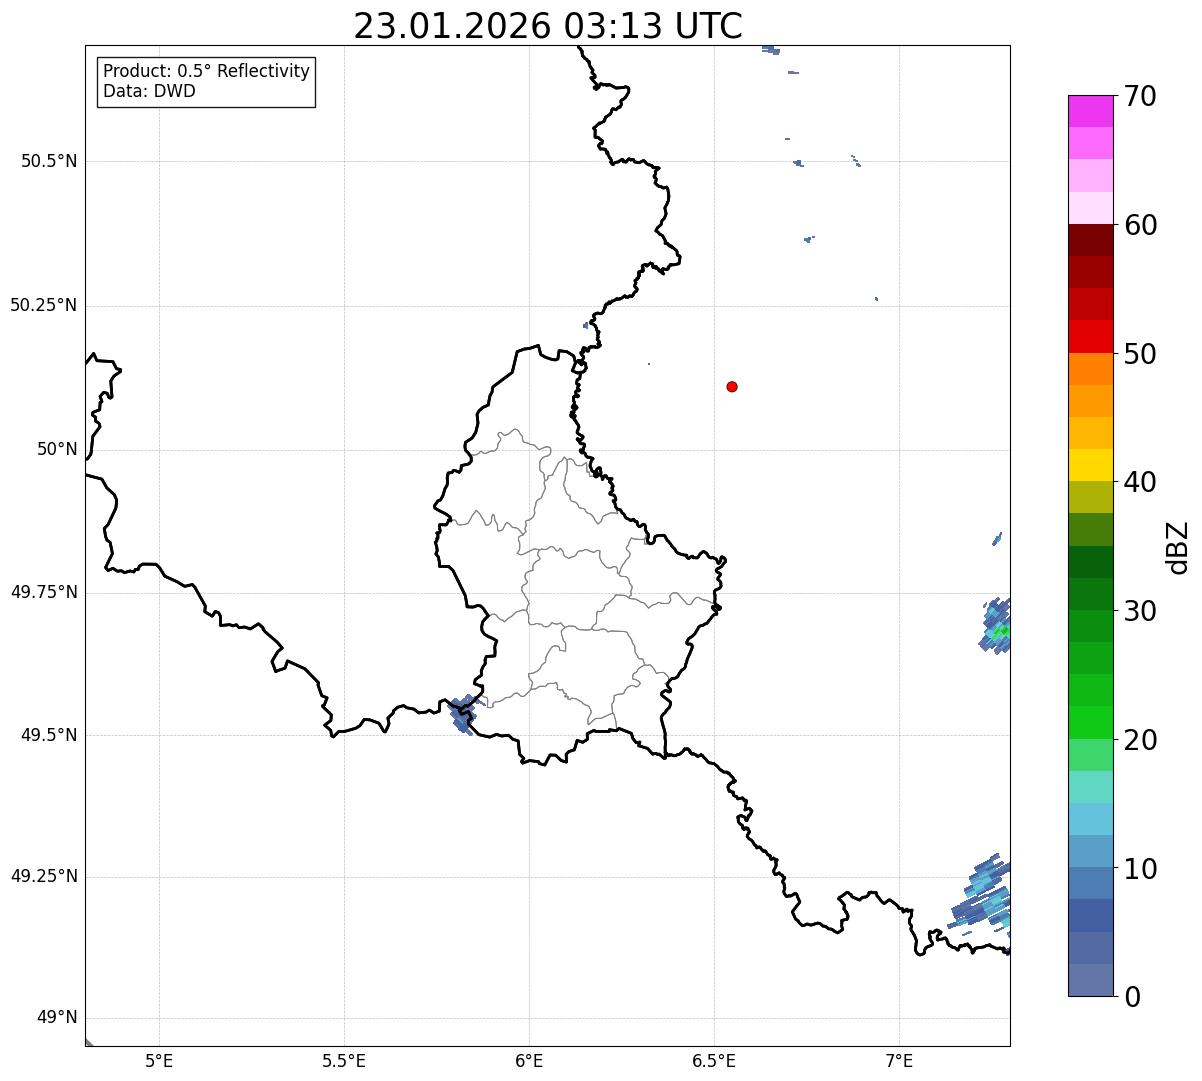Click the 49.5°N latitude label
Image resolution: width=1202 pixels, height=1081 pixels.
click(x=49, y=735)
